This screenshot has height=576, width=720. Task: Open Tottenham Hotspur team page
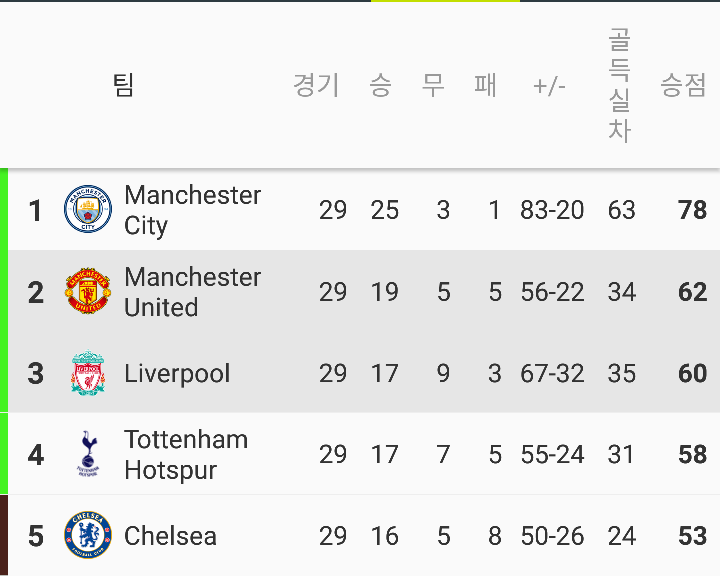point(186,455)
